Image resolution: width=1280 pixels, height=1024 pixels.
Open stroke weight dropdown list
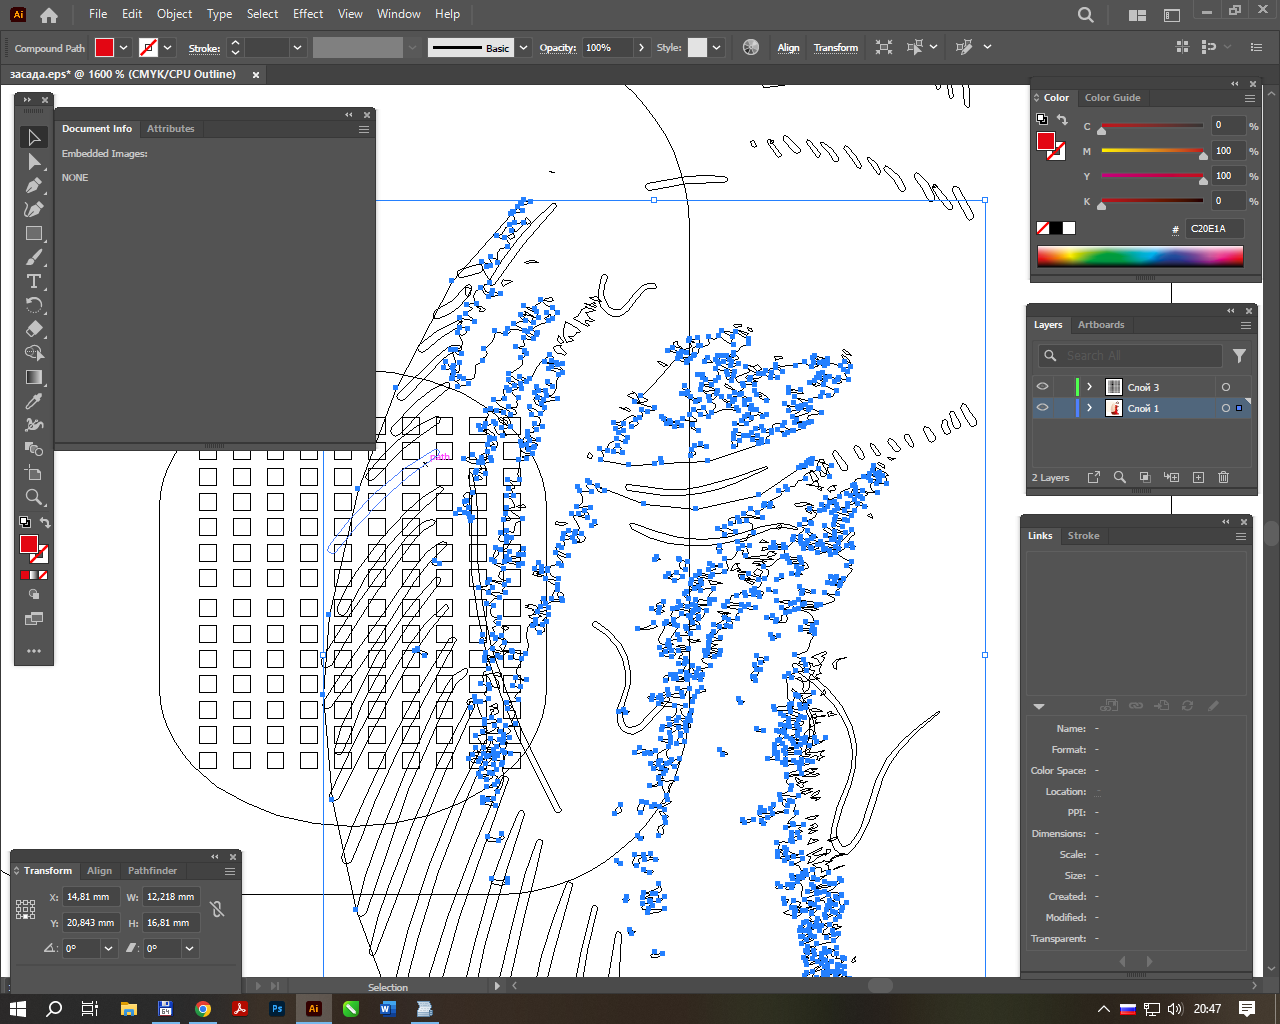point(297,47)
